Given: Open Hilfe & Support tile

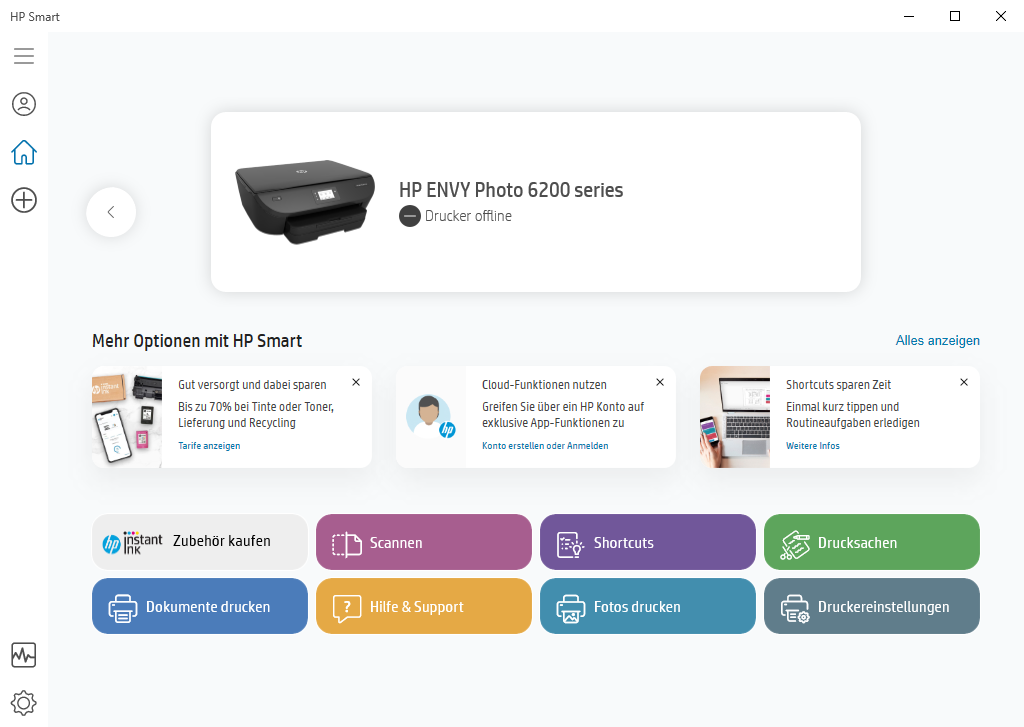Looking at the screenshot, I should (x=424, y=606).
